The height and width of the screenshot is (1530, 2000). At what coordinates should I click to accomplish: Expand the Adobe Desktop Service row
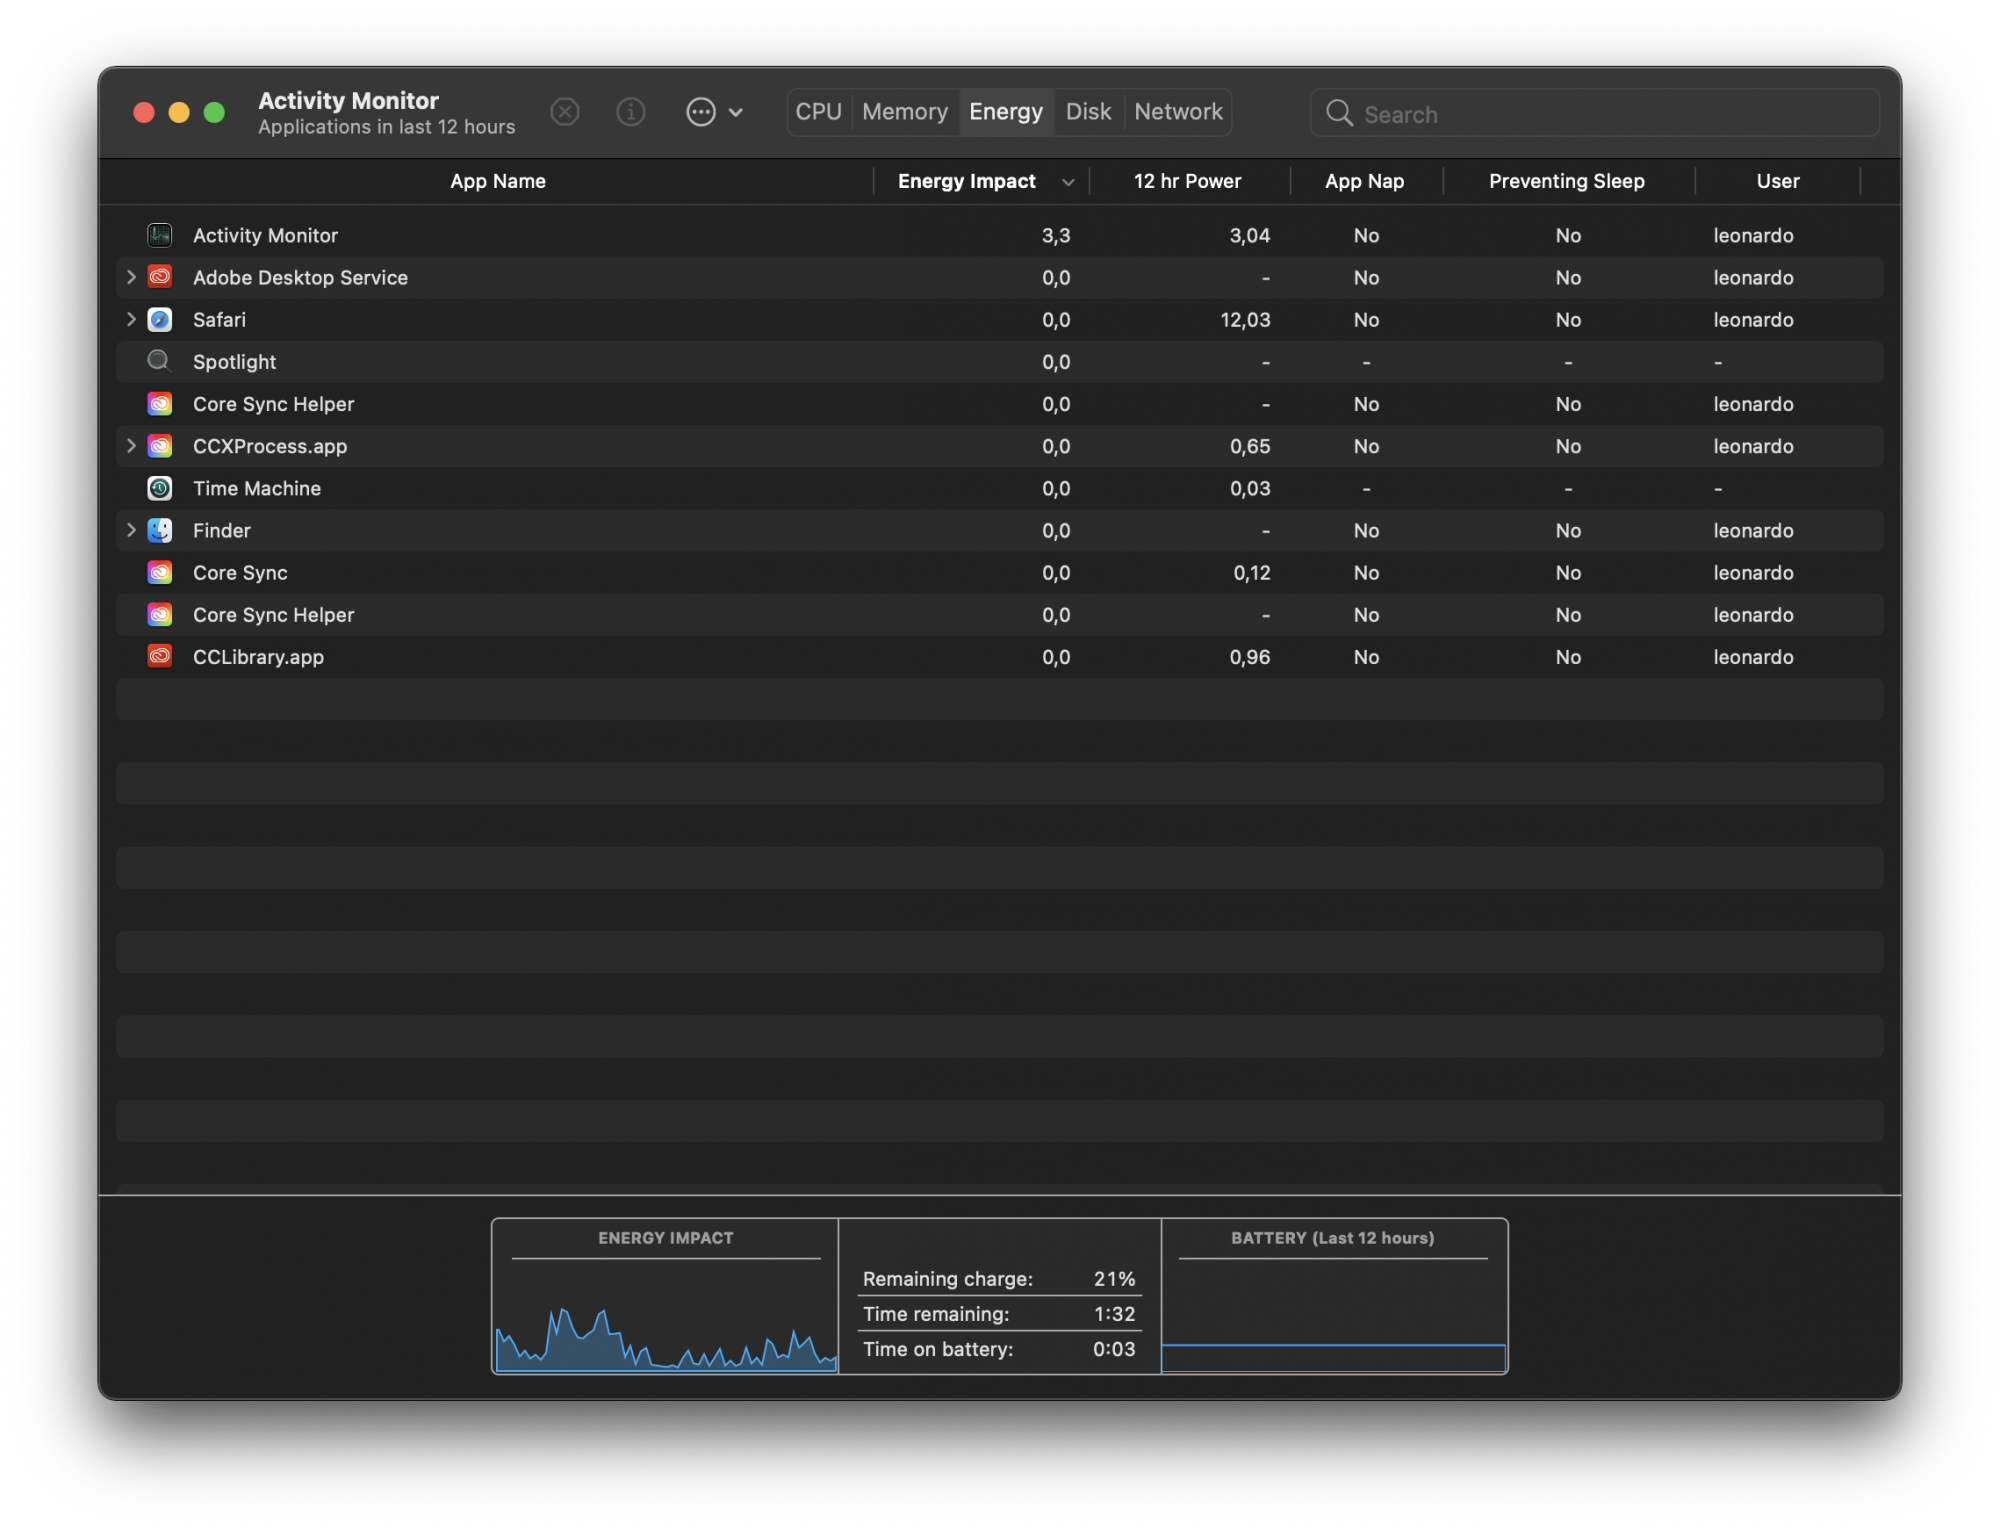131,277
